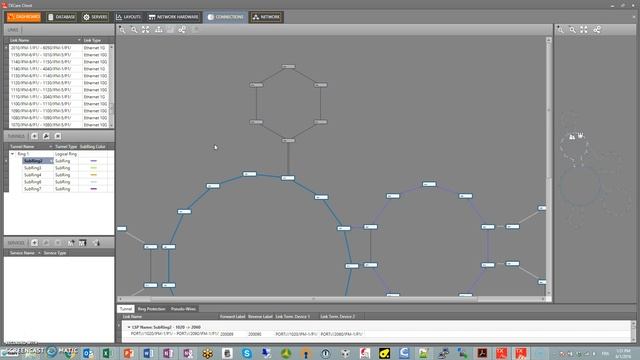Click second M icon in Services toolbar
The width and height of the screenshot is (640, 360).
[82, 242]
